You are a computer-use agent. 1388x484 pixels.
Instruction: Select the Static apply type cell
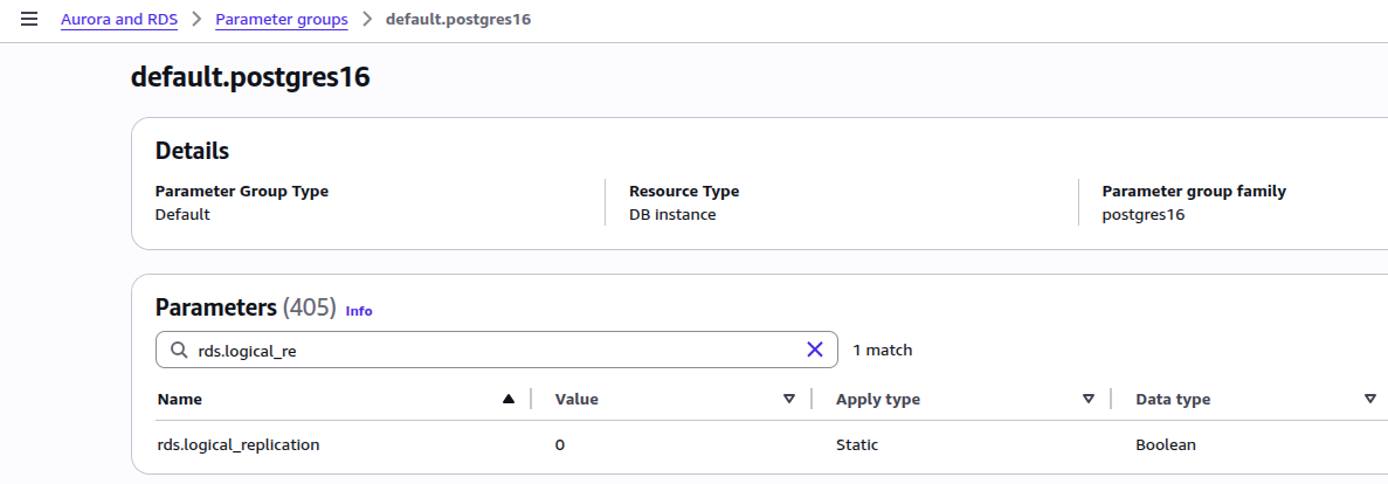(x=857, y=444)
